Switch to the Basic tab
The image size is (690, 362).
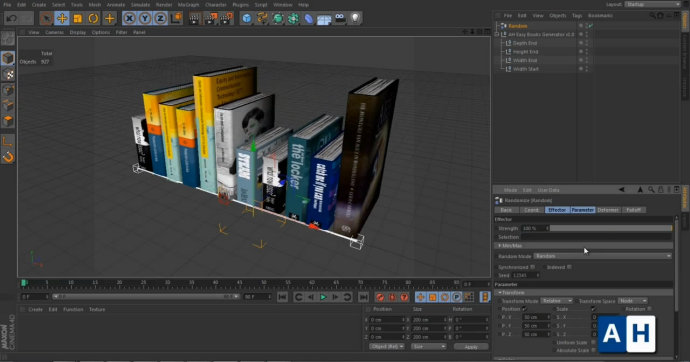pyautogui.click(x=506, y=210)
